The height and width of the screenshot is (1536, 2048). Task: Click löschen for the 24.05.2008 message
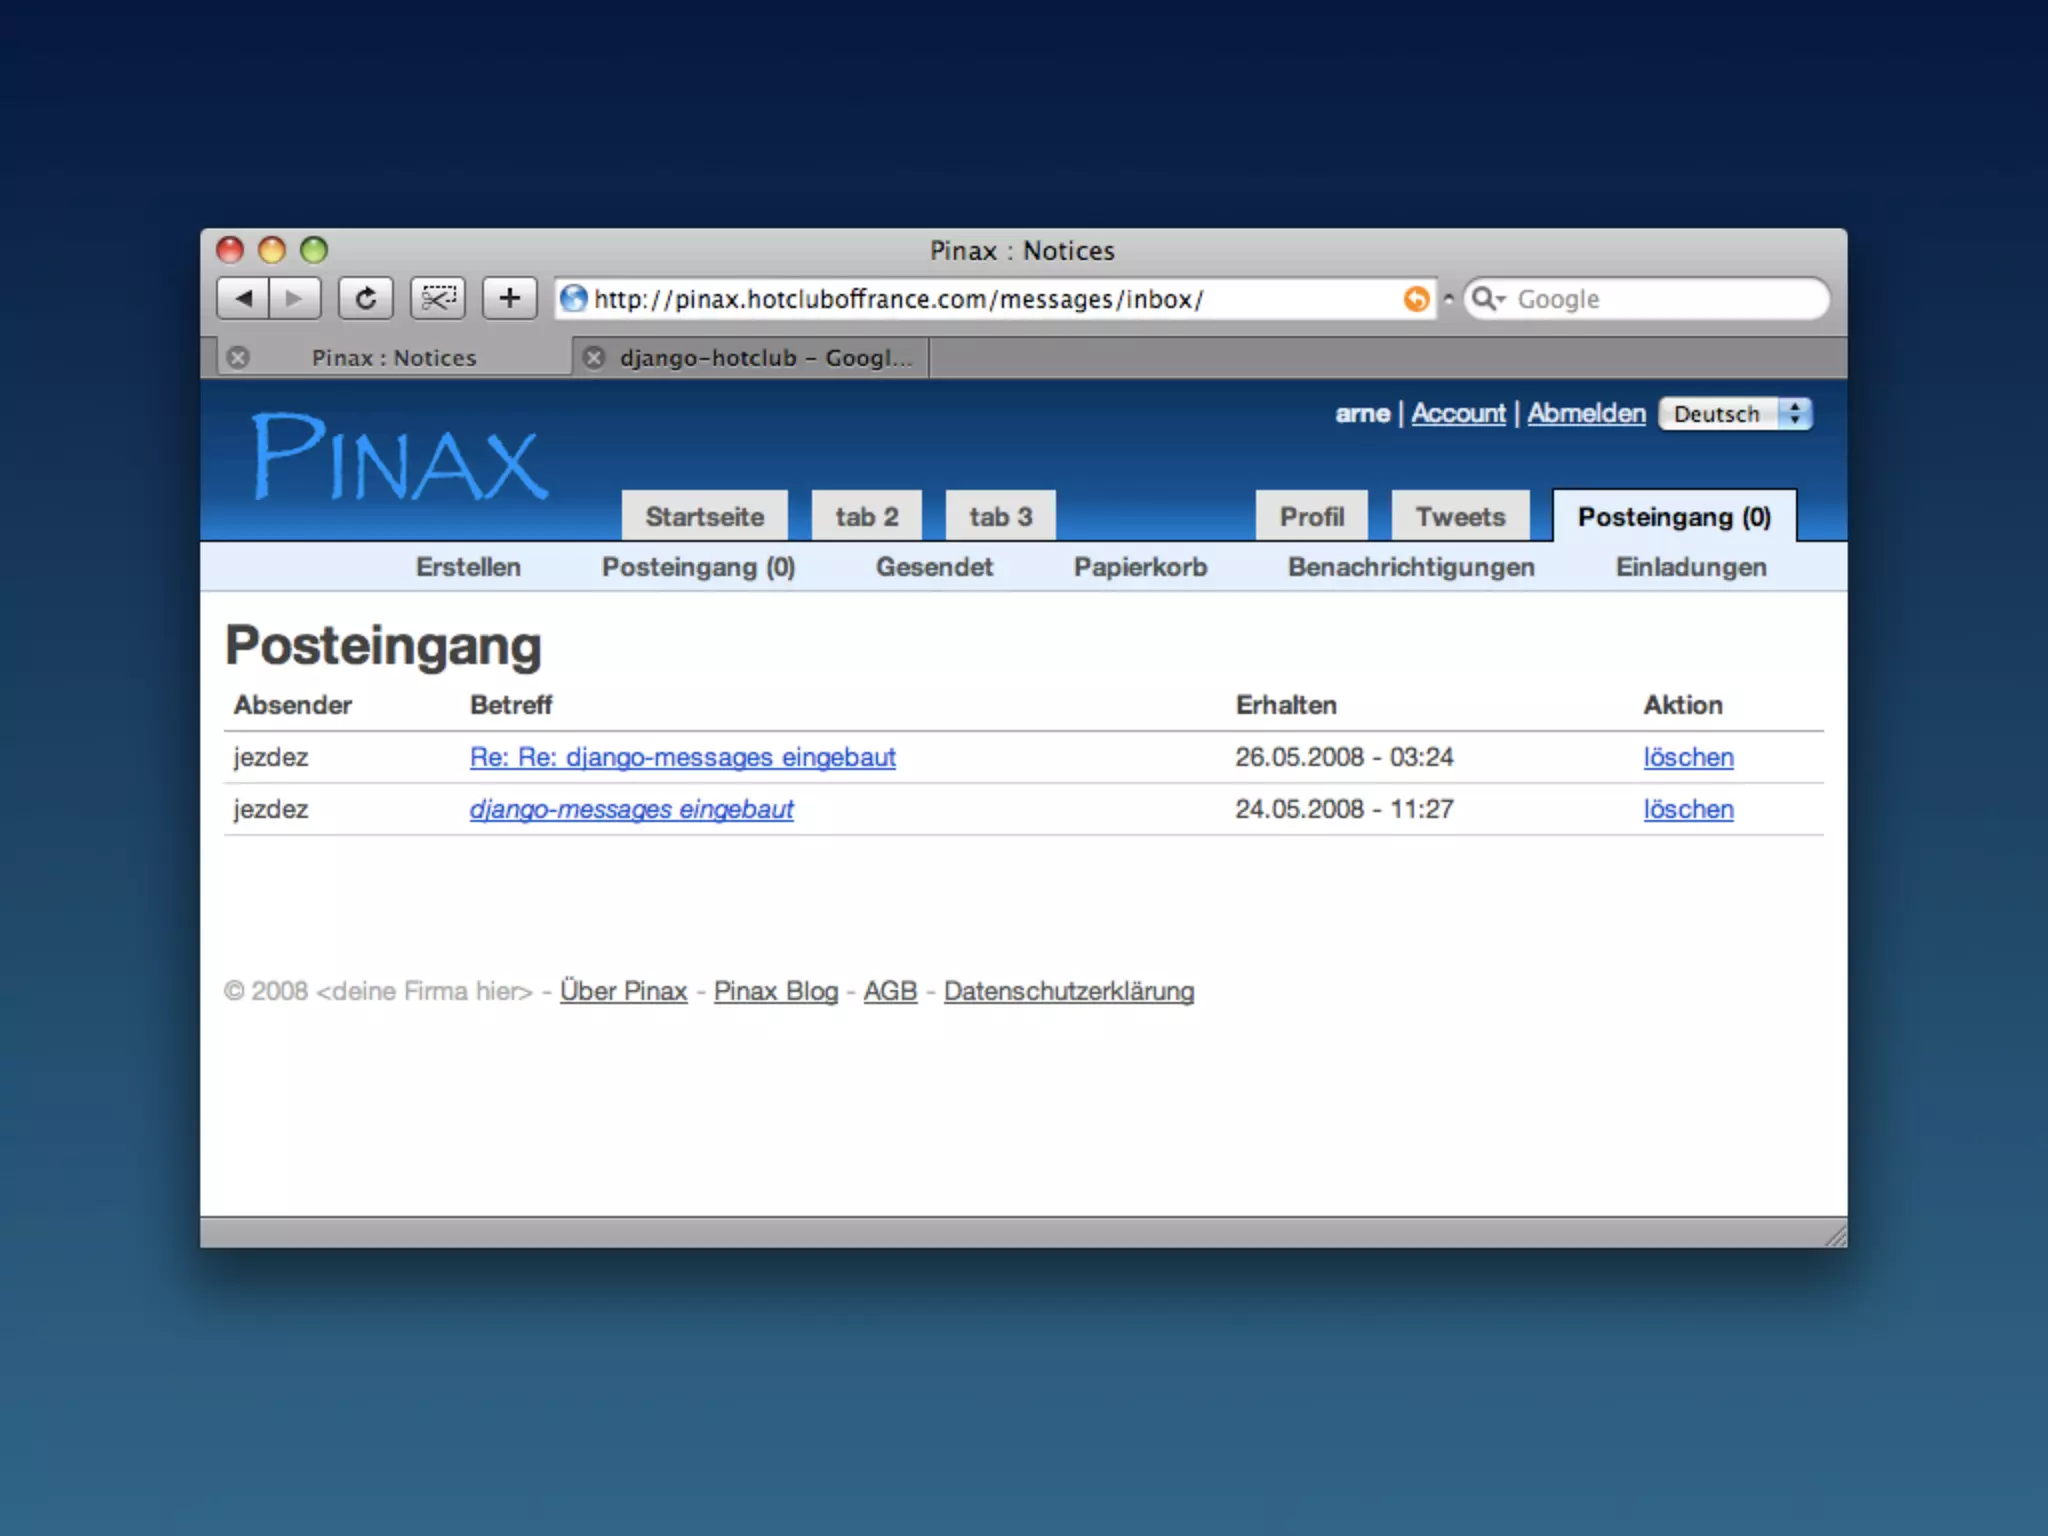(x=1688, y=809)
